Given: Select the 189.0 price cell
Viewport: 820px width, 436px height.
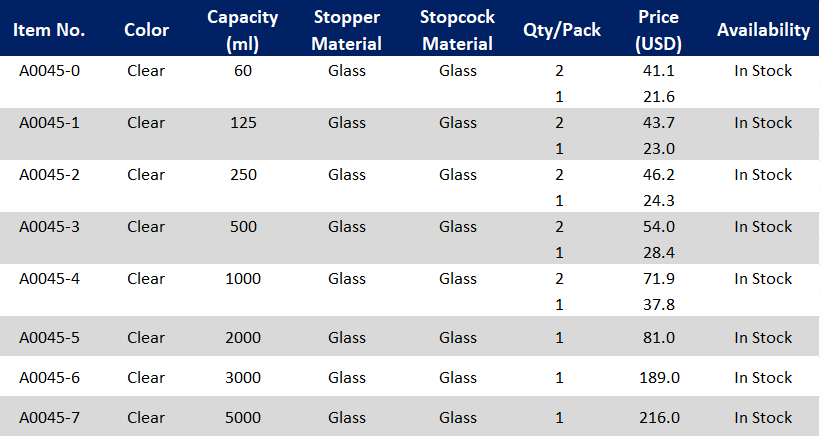Looking at the screenshot, I should [659, 377].
